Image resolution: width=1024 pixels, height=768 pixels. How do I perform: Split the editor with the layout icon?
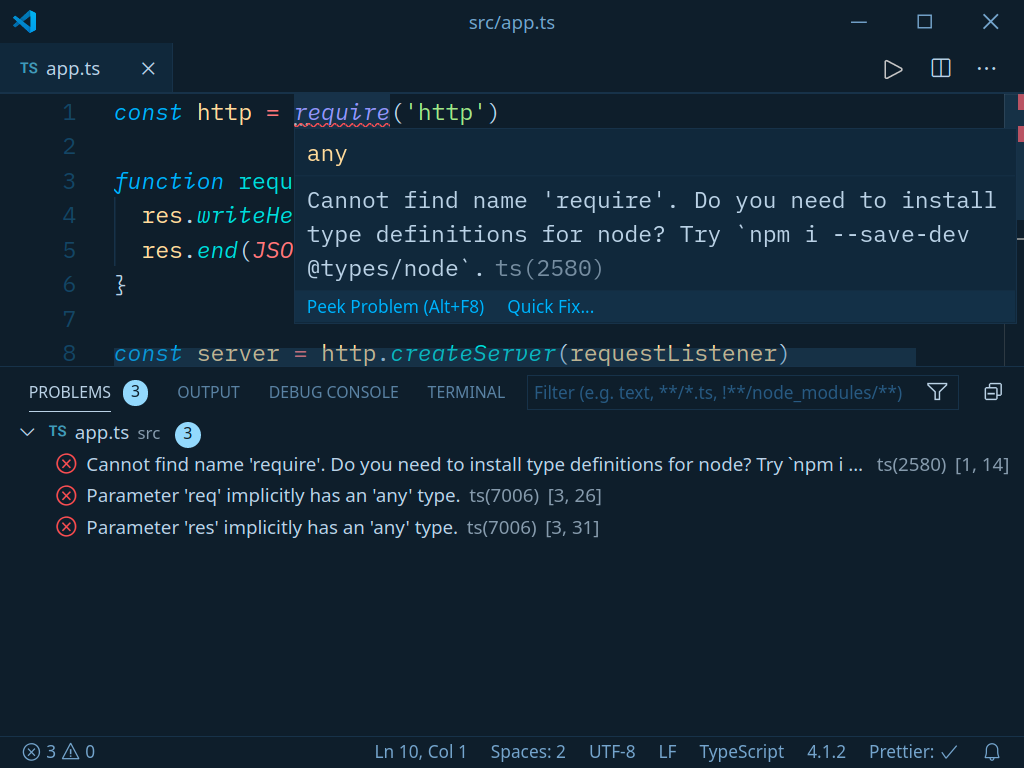[940, 68]
